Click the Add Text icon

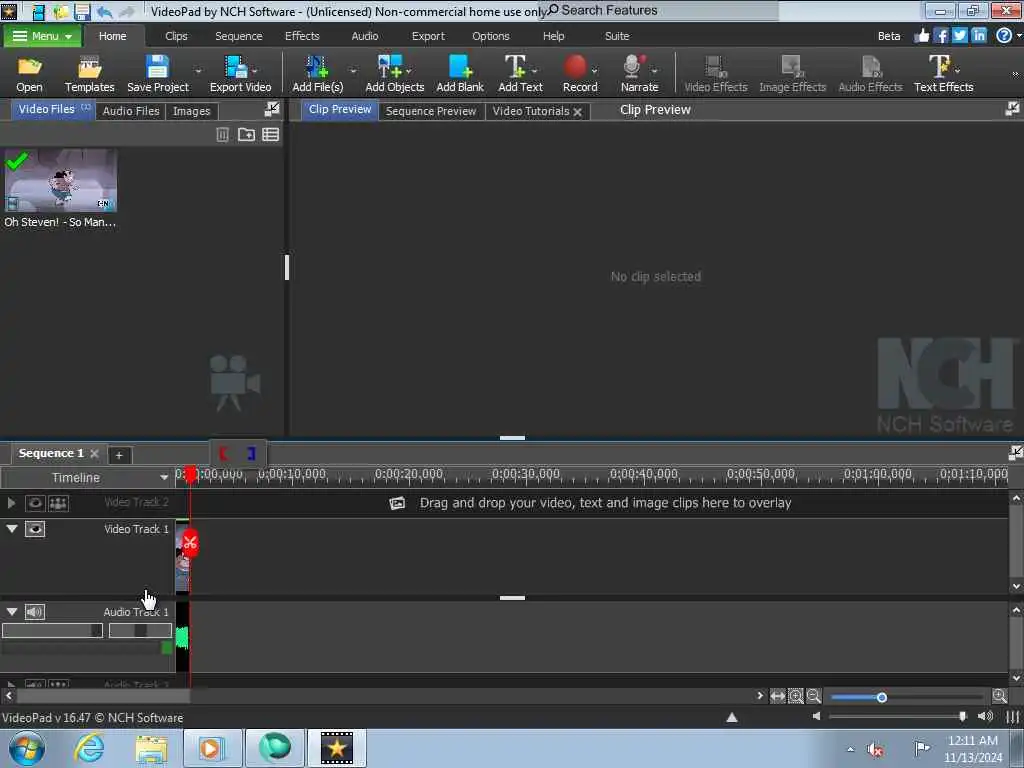click(x=515, y=67)
